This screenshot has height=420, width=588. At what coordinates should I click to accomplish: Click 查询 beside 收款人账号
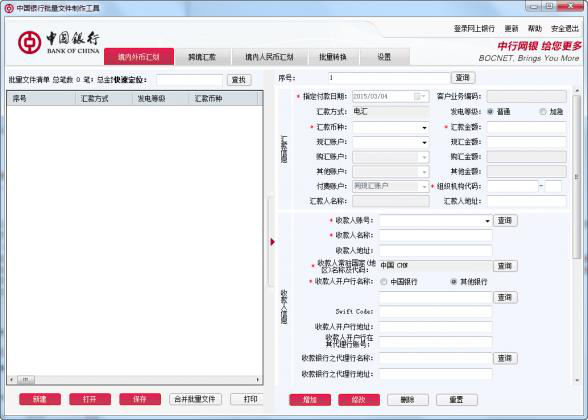pos(505,221)
